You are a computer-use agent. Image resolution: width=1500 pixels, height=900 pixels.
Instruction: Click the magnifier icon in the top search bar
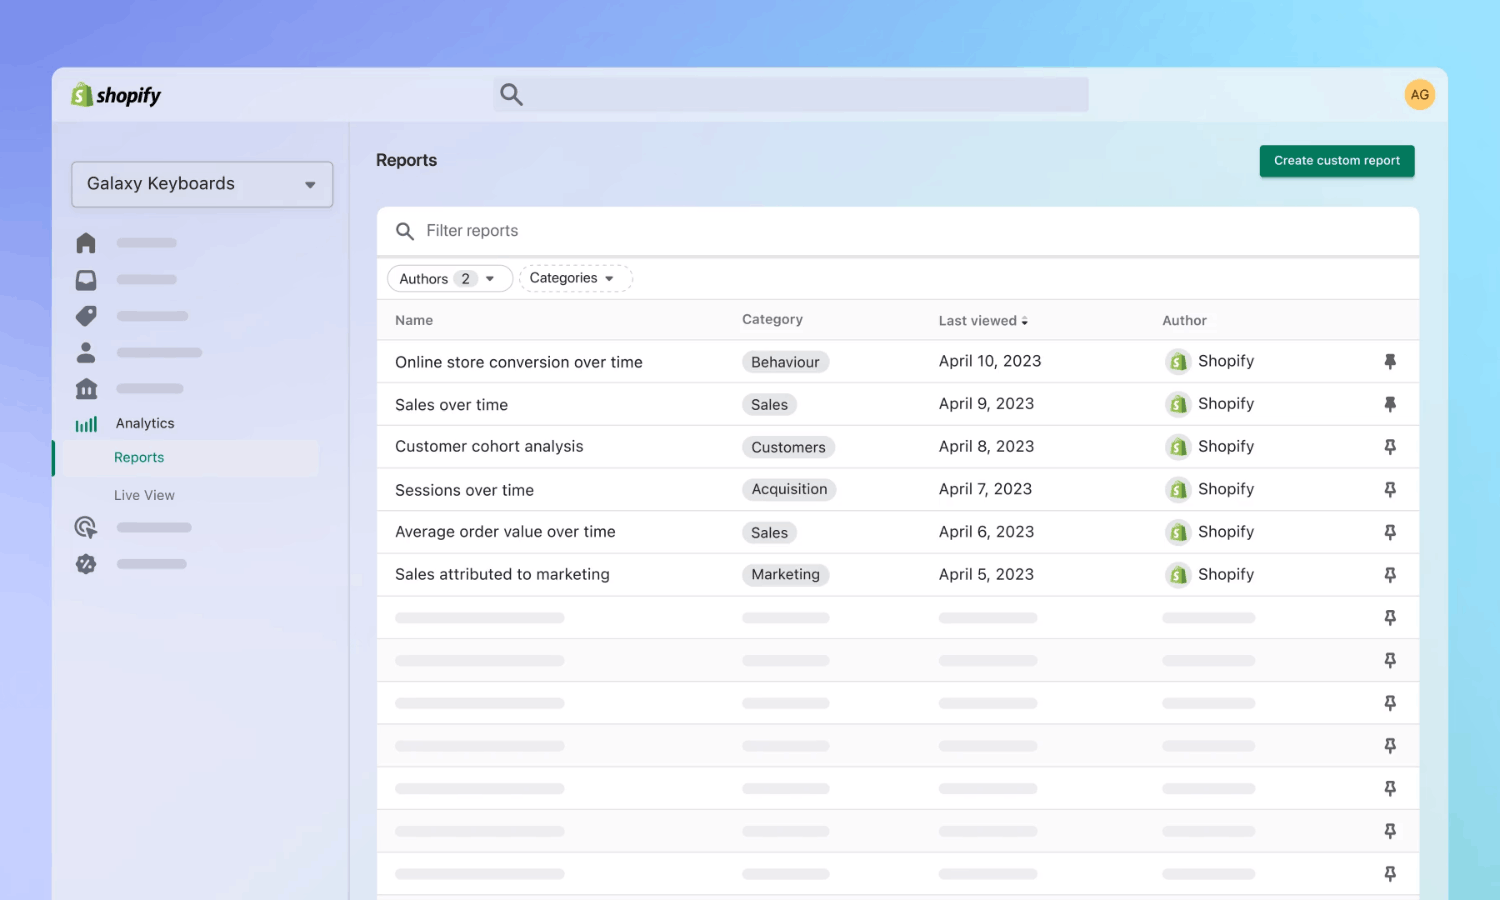[x=511, y=95]
